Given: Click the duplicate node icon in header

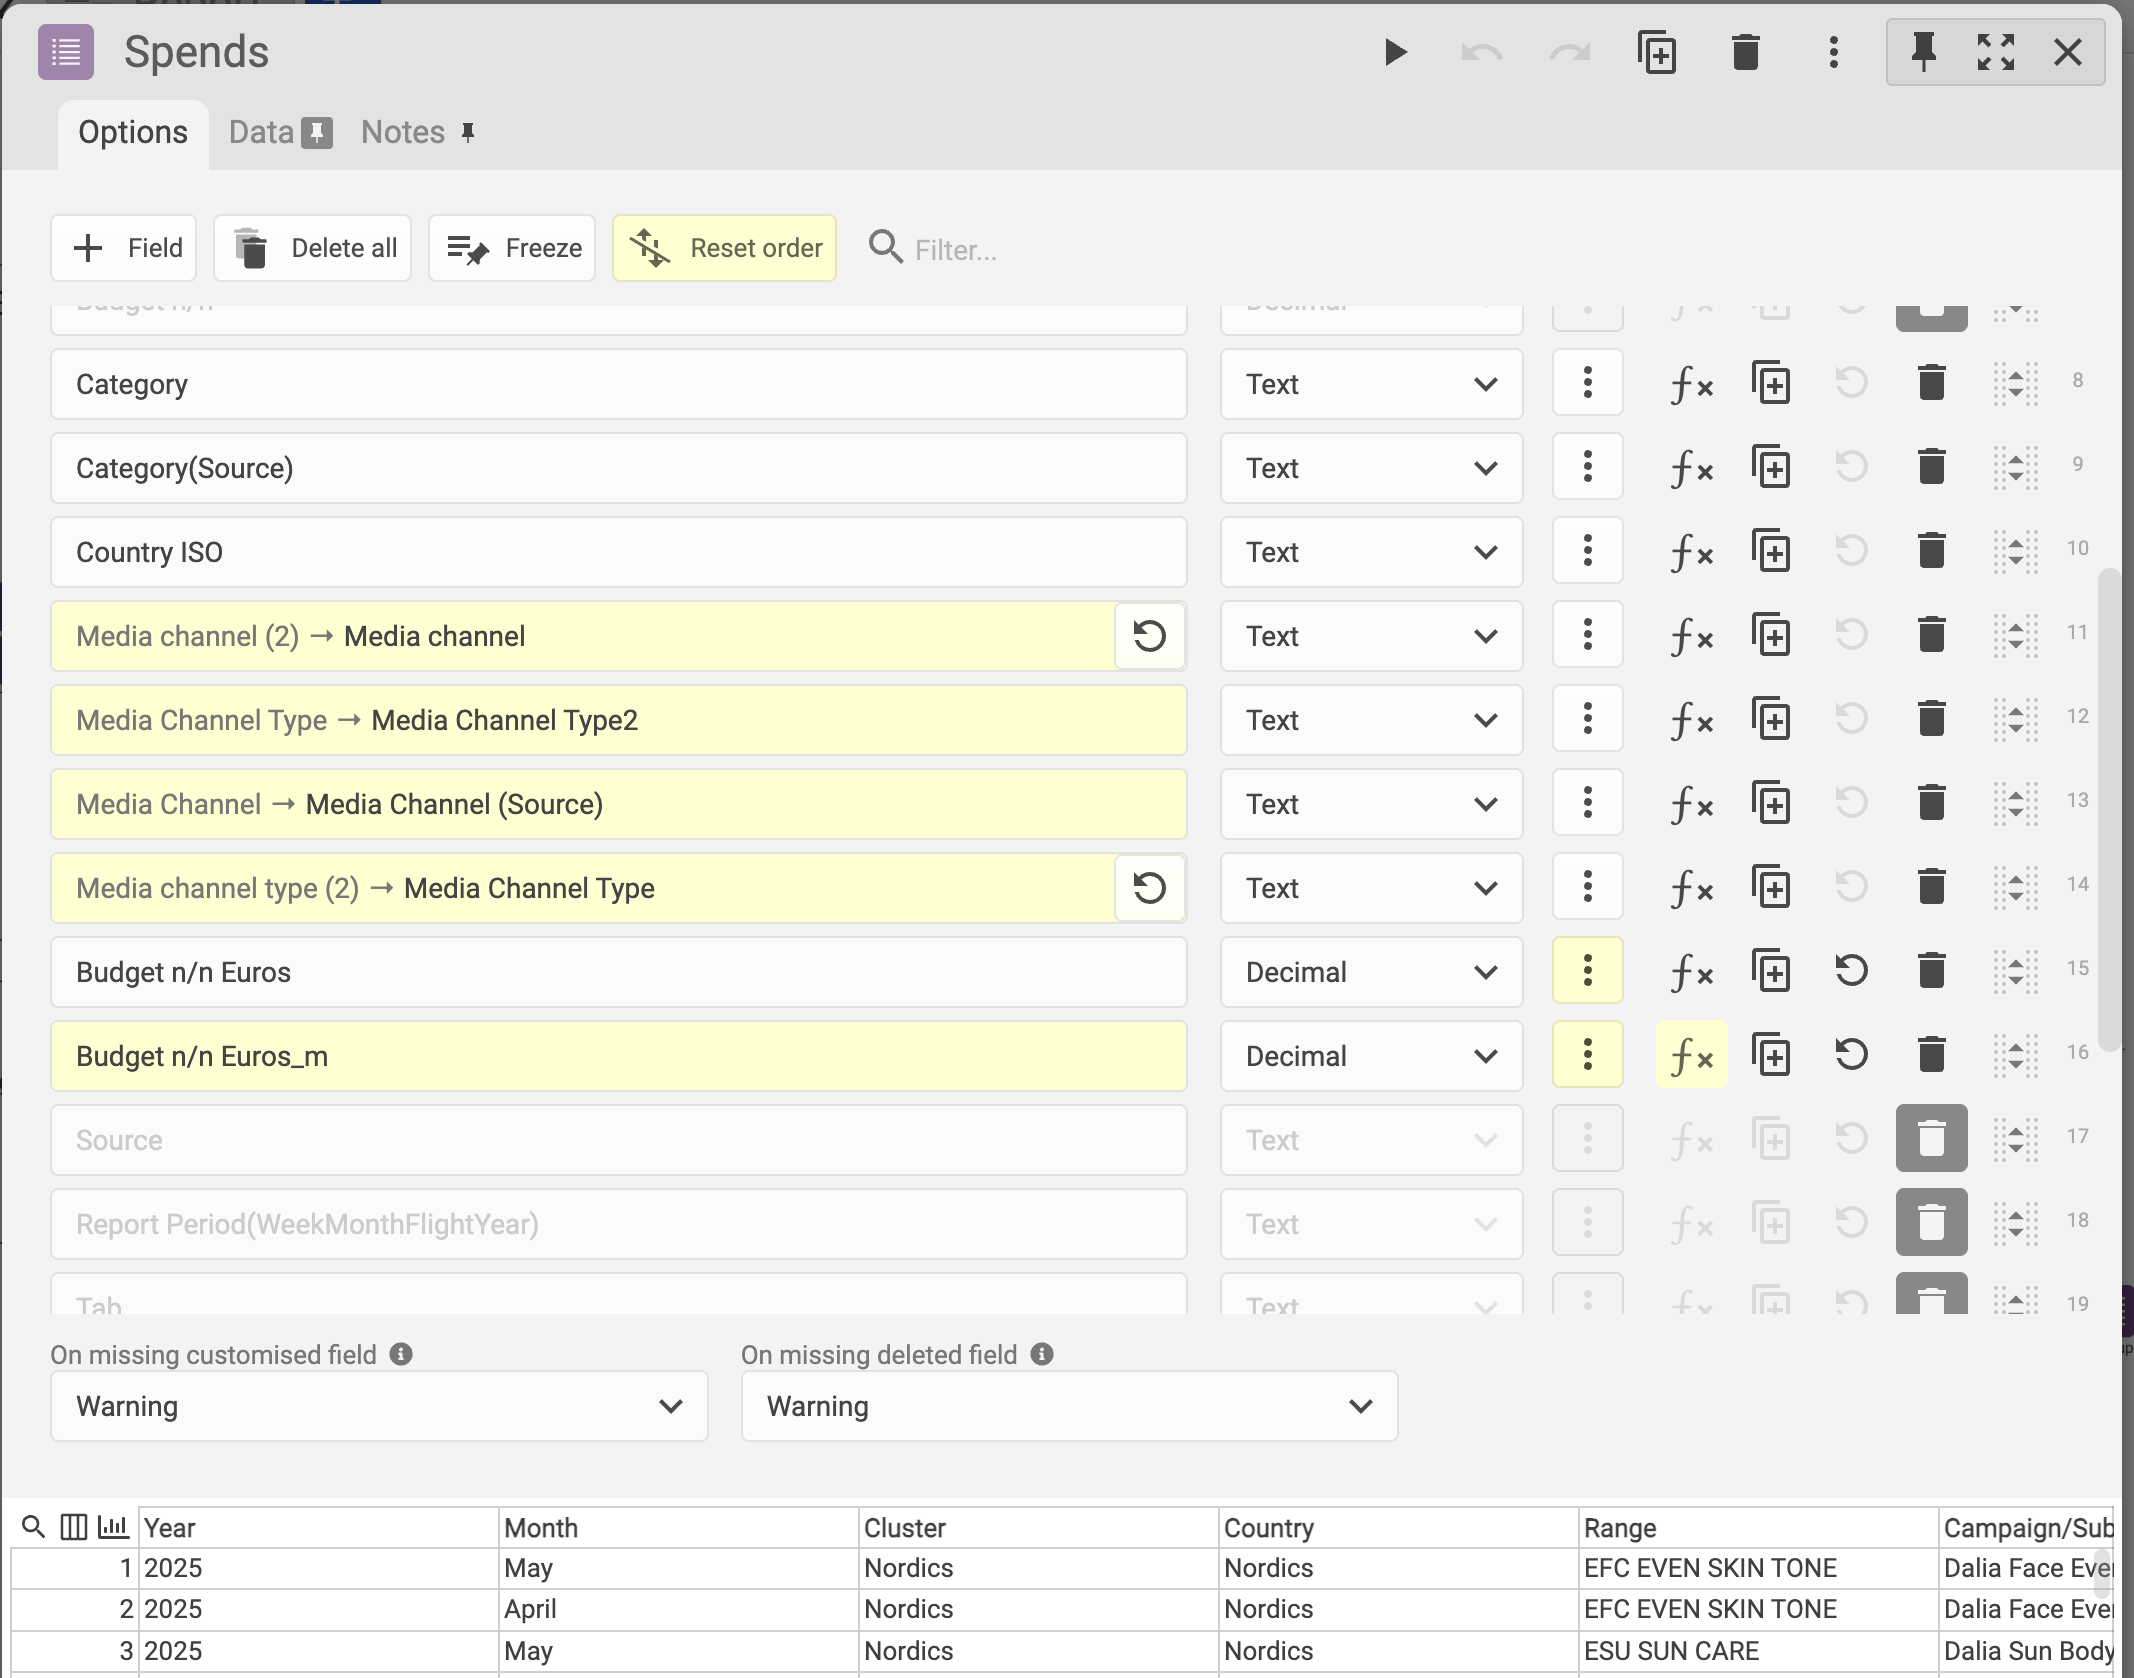Looking at the screenshot, I should [x=1657, y=52].
